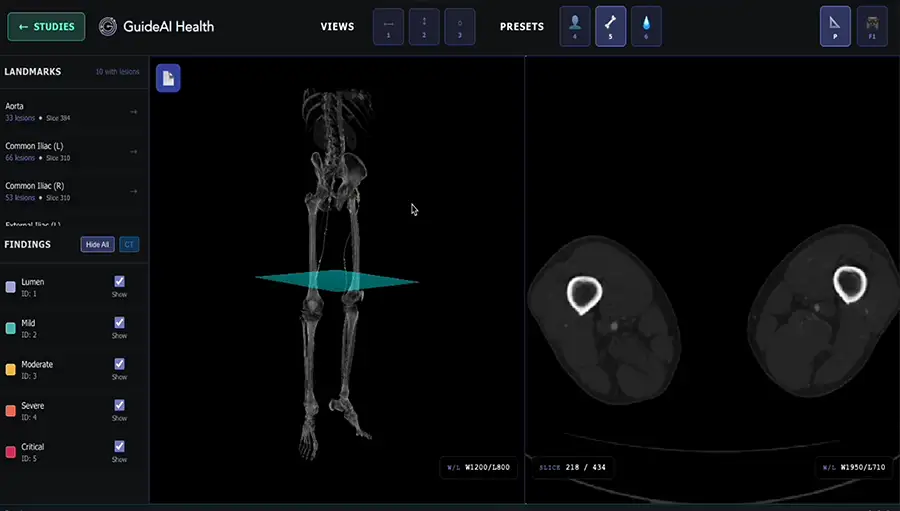Select the person silhouette preset
This screenshot has width=900, height=511.
click(575, 26)
